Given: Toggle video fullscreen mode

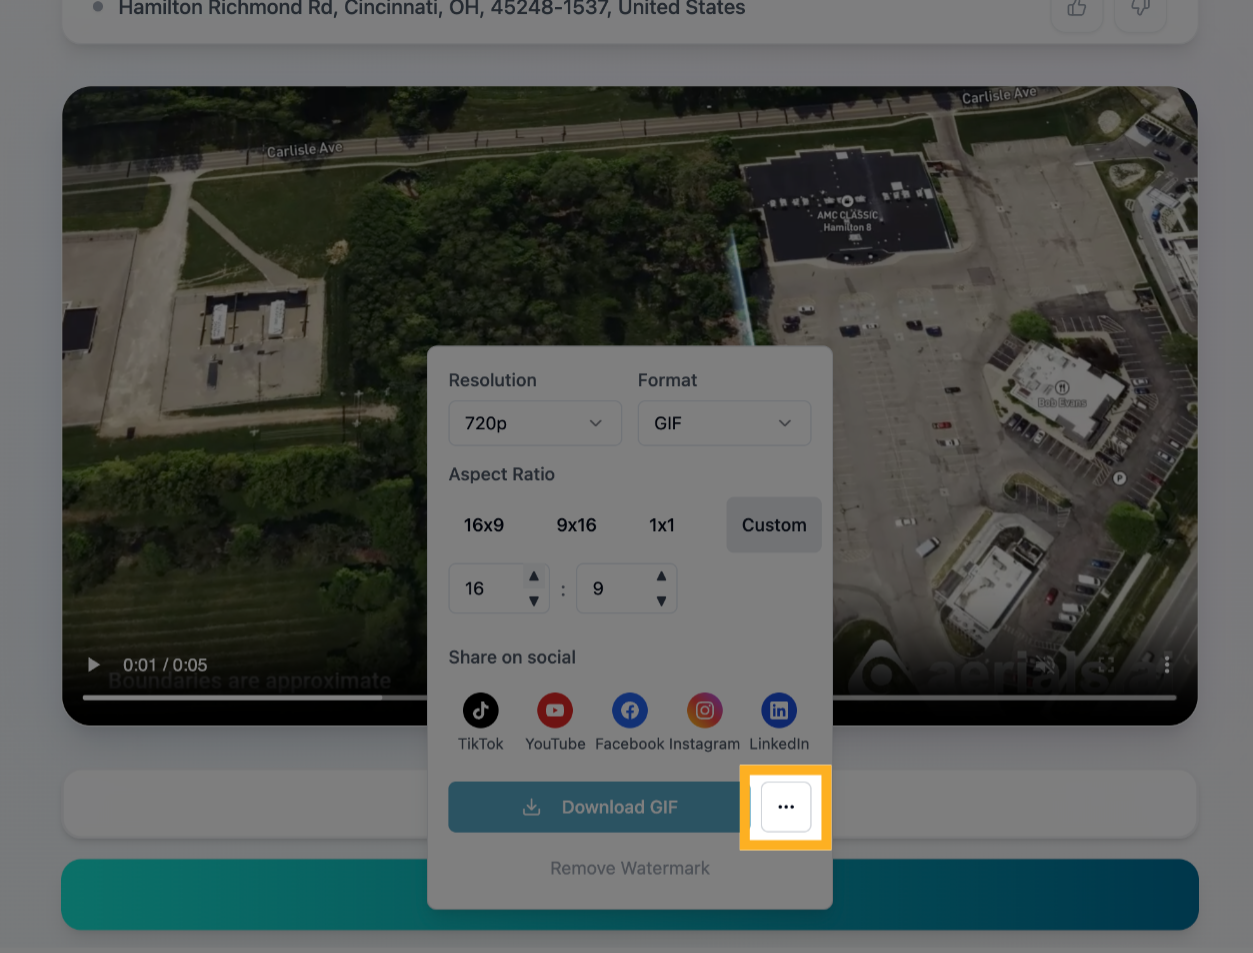Looking at the screenshot, I should (x=1106, y=664).
